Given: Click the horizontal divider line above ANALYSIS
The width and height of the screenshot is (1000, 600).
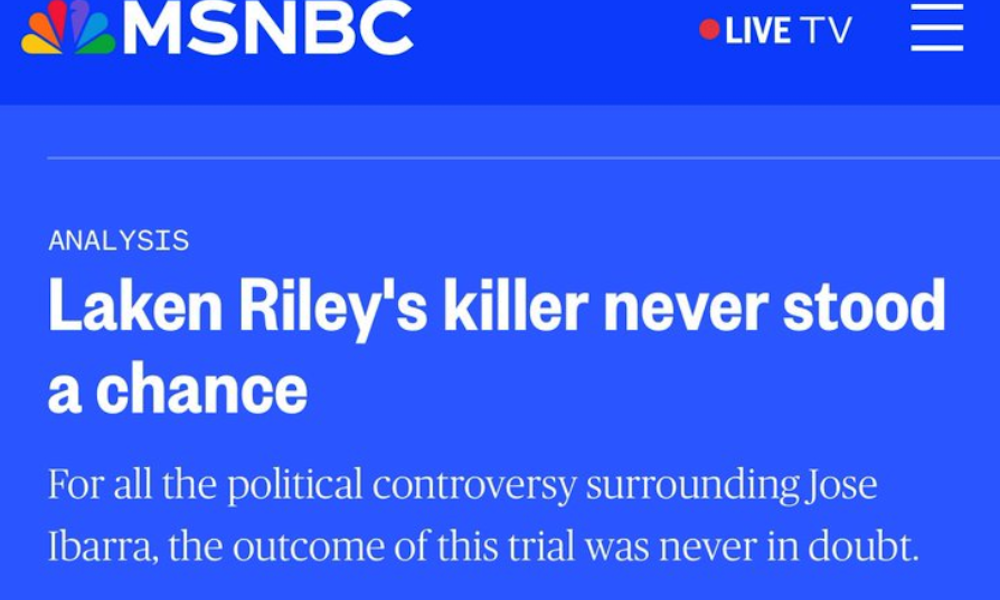Looking at the screenshot, I should point(524,157).
